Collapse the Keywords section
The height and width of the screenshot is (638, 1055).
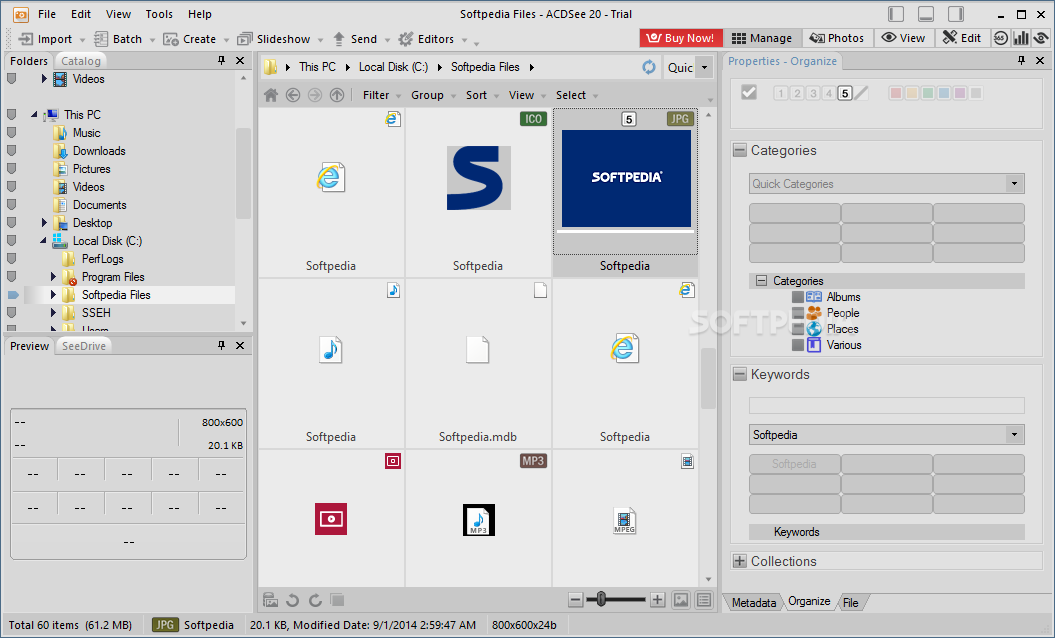click(x=739, y=374)
